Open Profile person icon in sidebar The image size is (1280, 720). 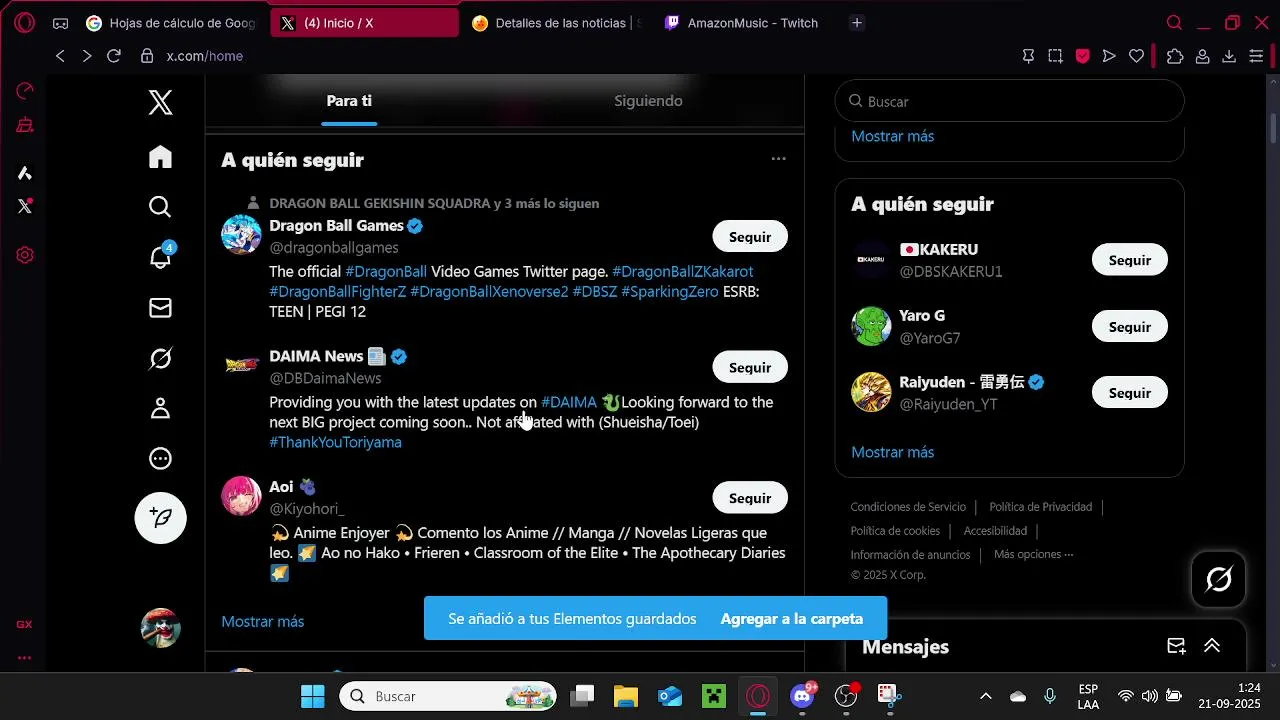tap(160, 408)
